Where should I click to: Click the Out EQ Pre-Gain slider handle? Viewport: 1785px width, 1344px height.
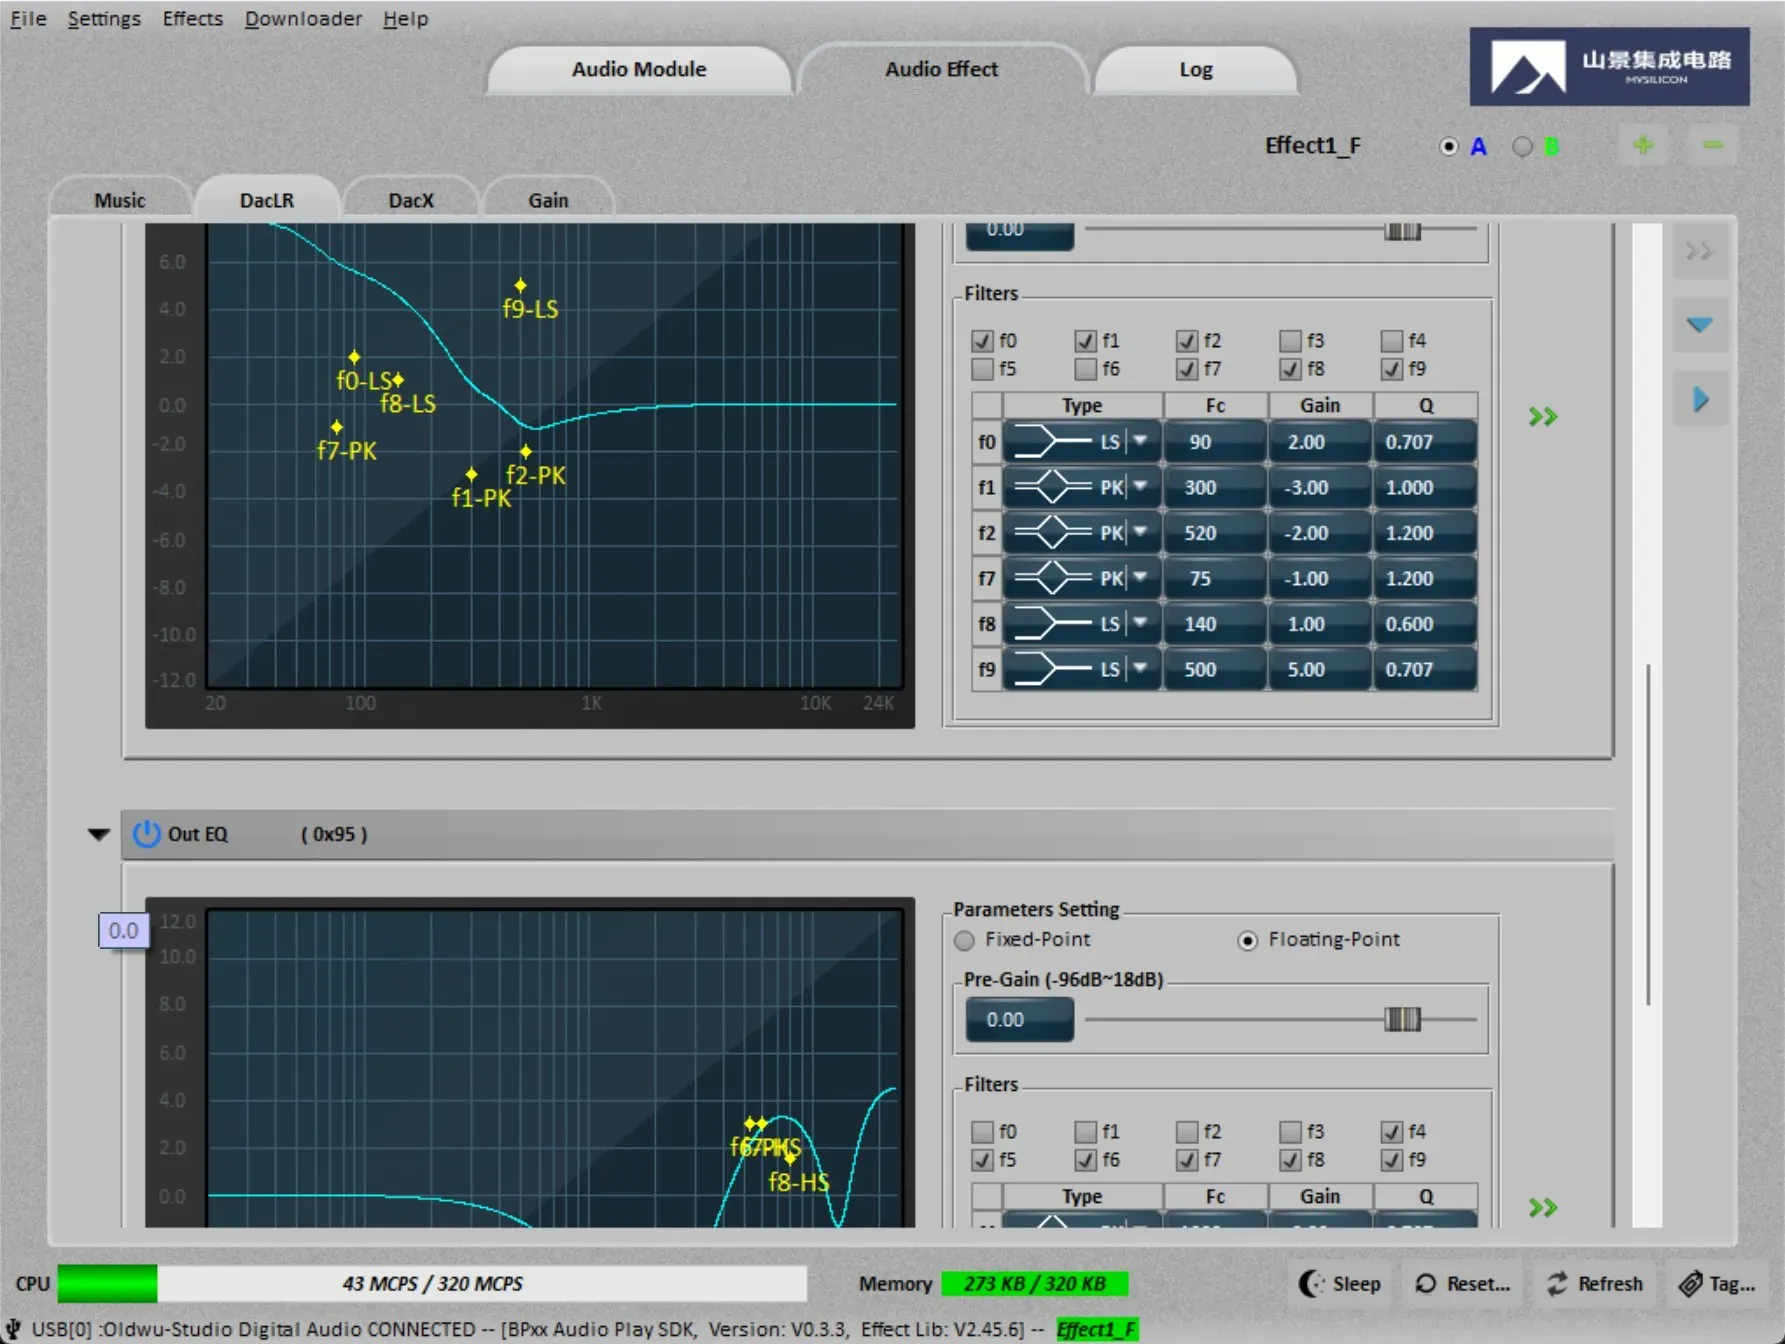point(1402,1019)
